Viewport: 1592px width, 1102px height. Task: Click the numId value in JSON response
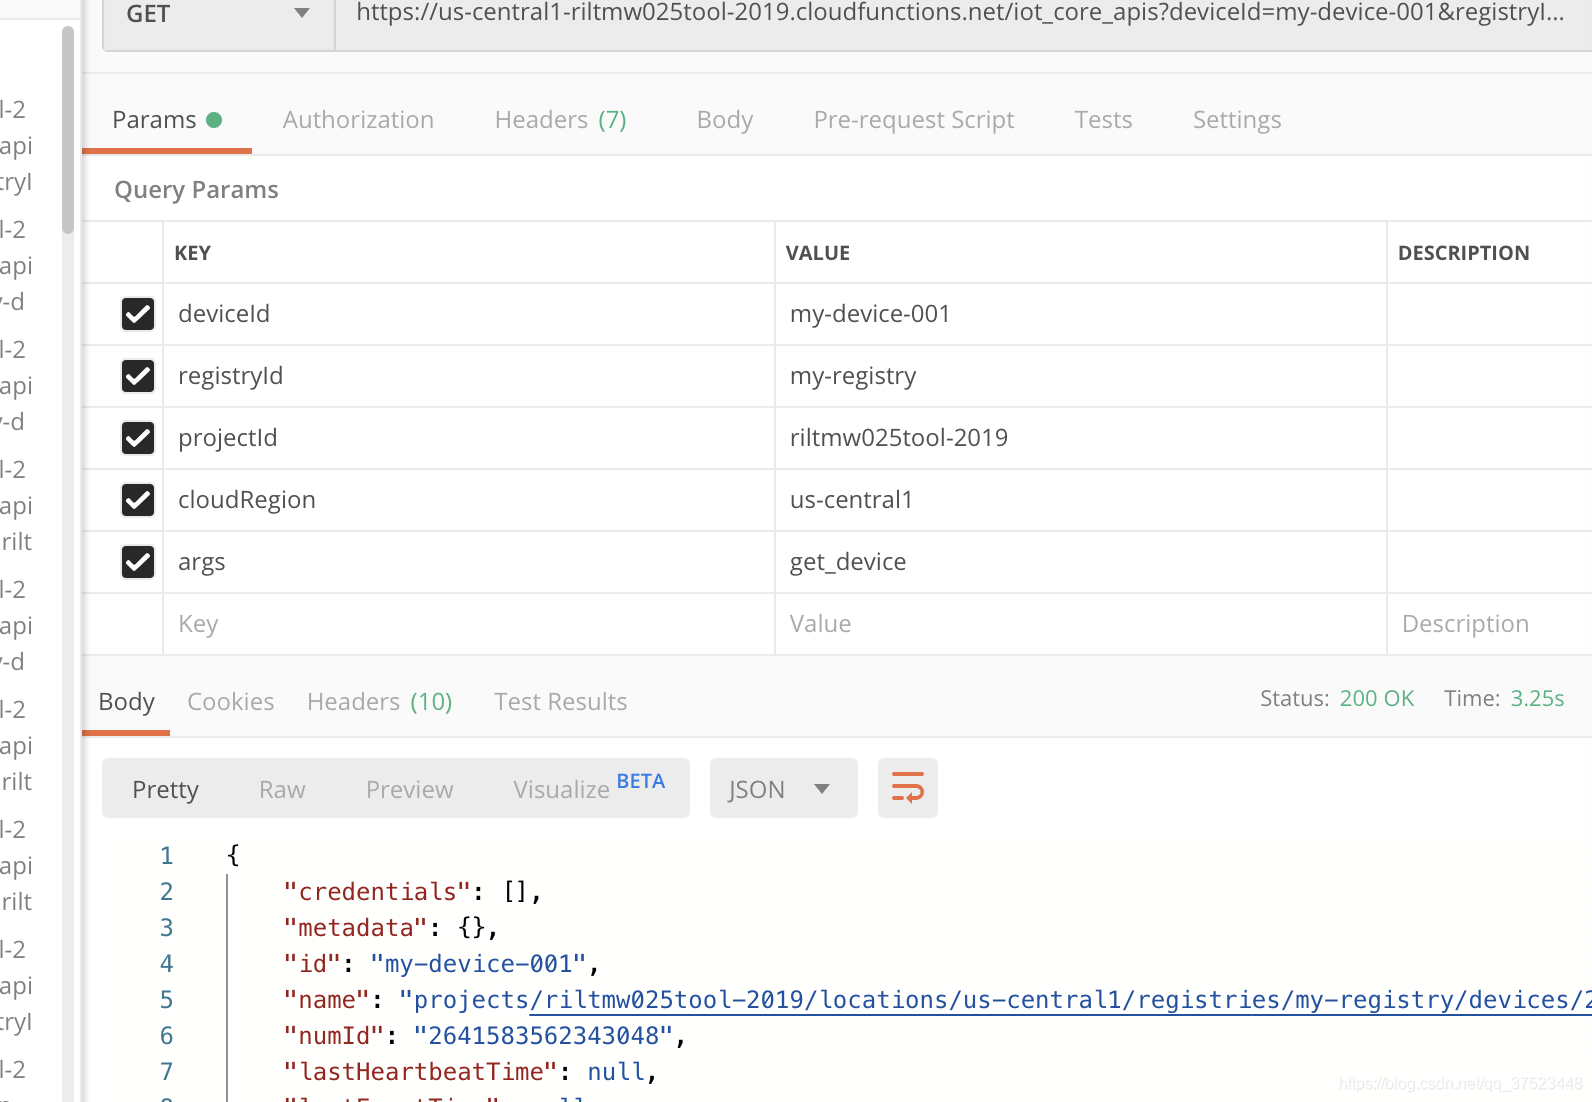click(544, 1036)
